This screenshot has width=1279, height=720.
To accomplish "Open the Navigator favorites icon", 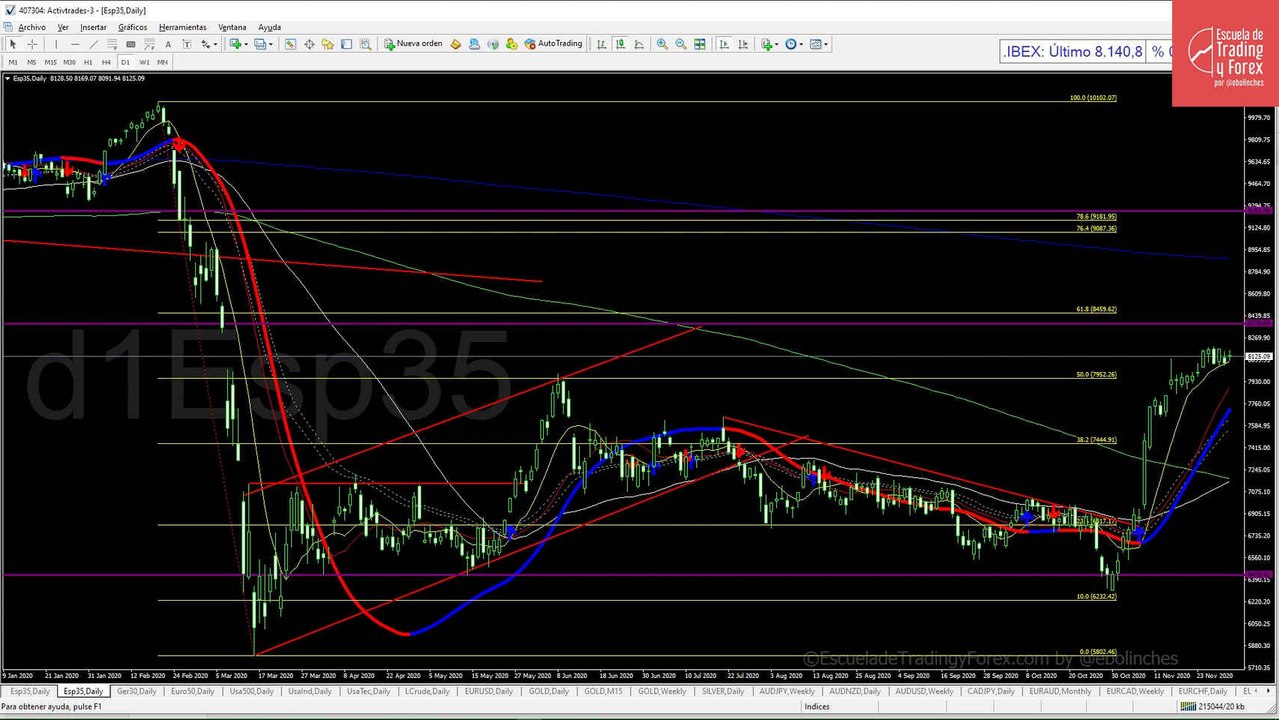I will coord(328,44).
